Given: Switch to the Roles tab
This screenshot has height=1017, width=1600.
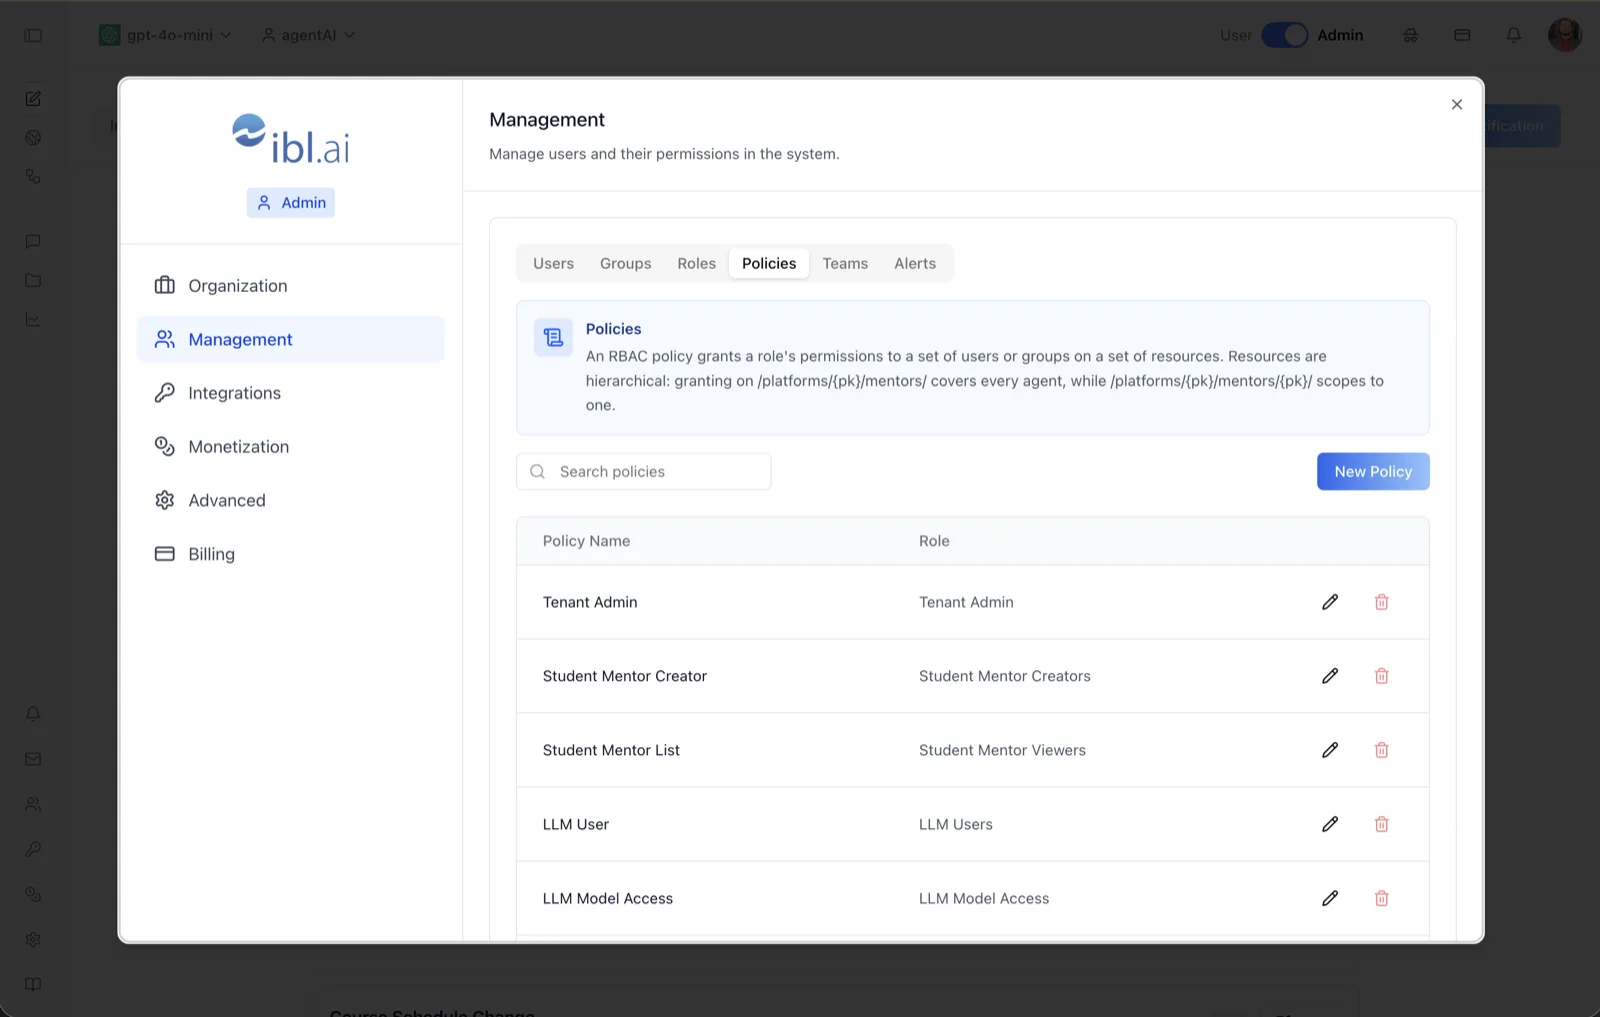Looking at the screenshot, I should point(696,263).
